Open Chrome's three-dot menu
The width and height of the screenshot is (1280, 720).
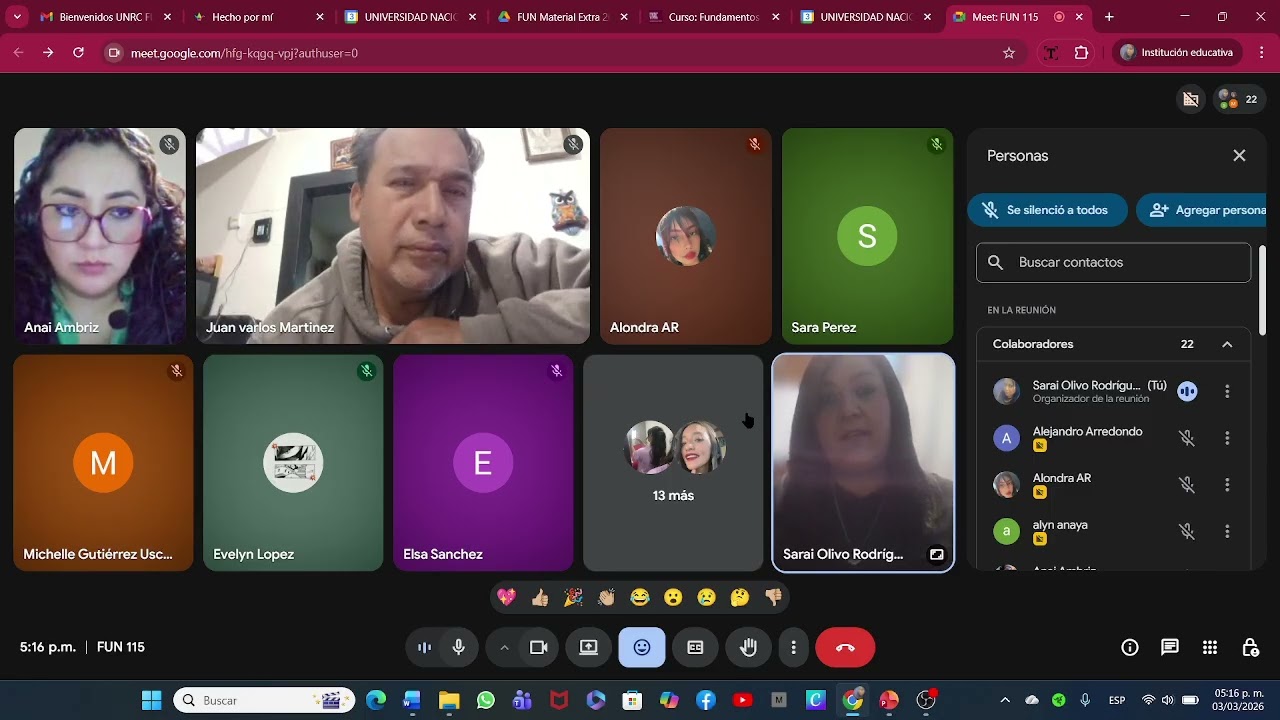pyautogui.click(x=1261, y=53)
